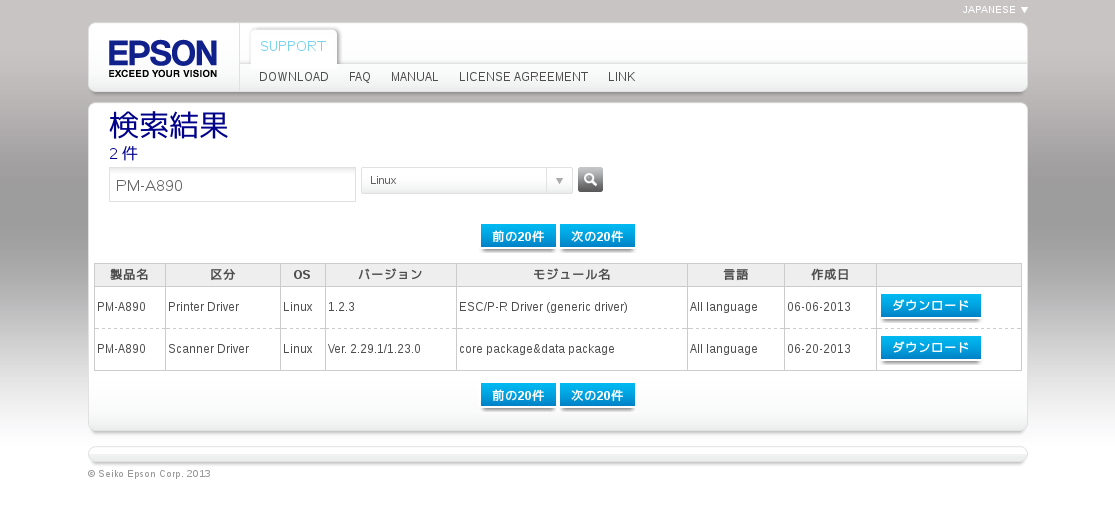Click the magnifier search icon button
Viewport: 1115px width, 507px height.
coord(590,180)
